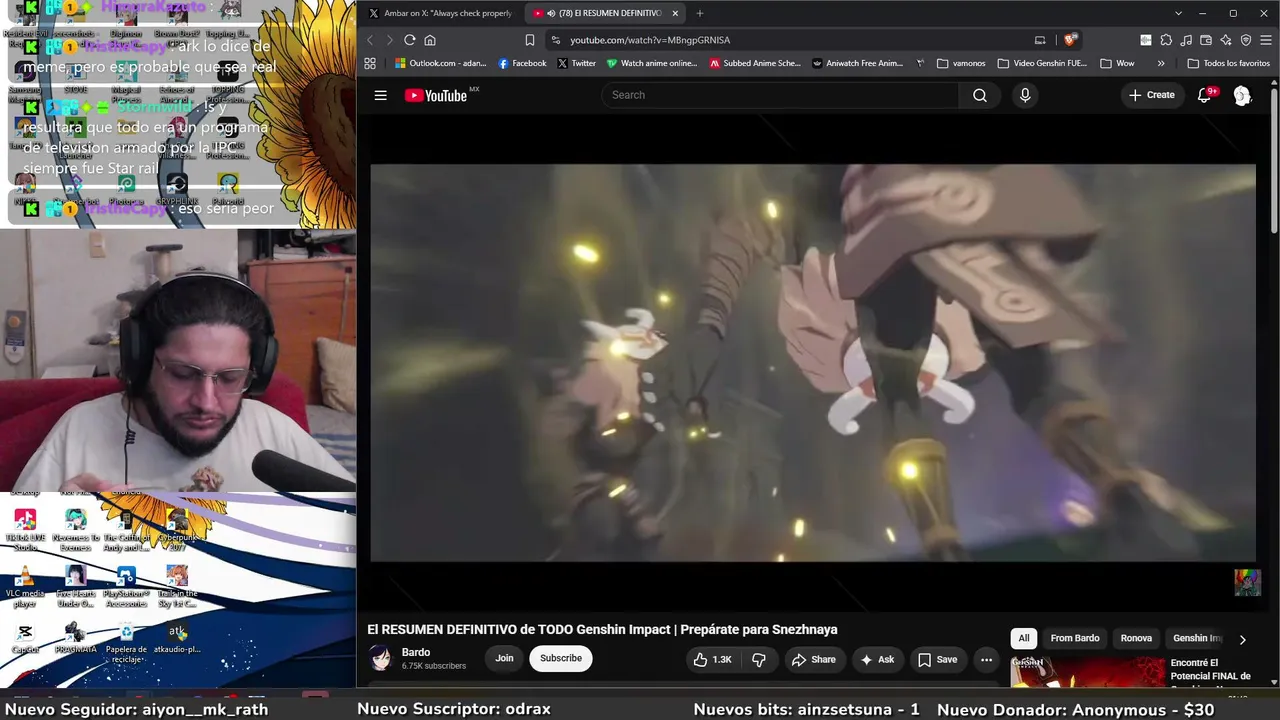Select the All filter chip
Screen dimensions: 1280x720
pos(1023,638)
